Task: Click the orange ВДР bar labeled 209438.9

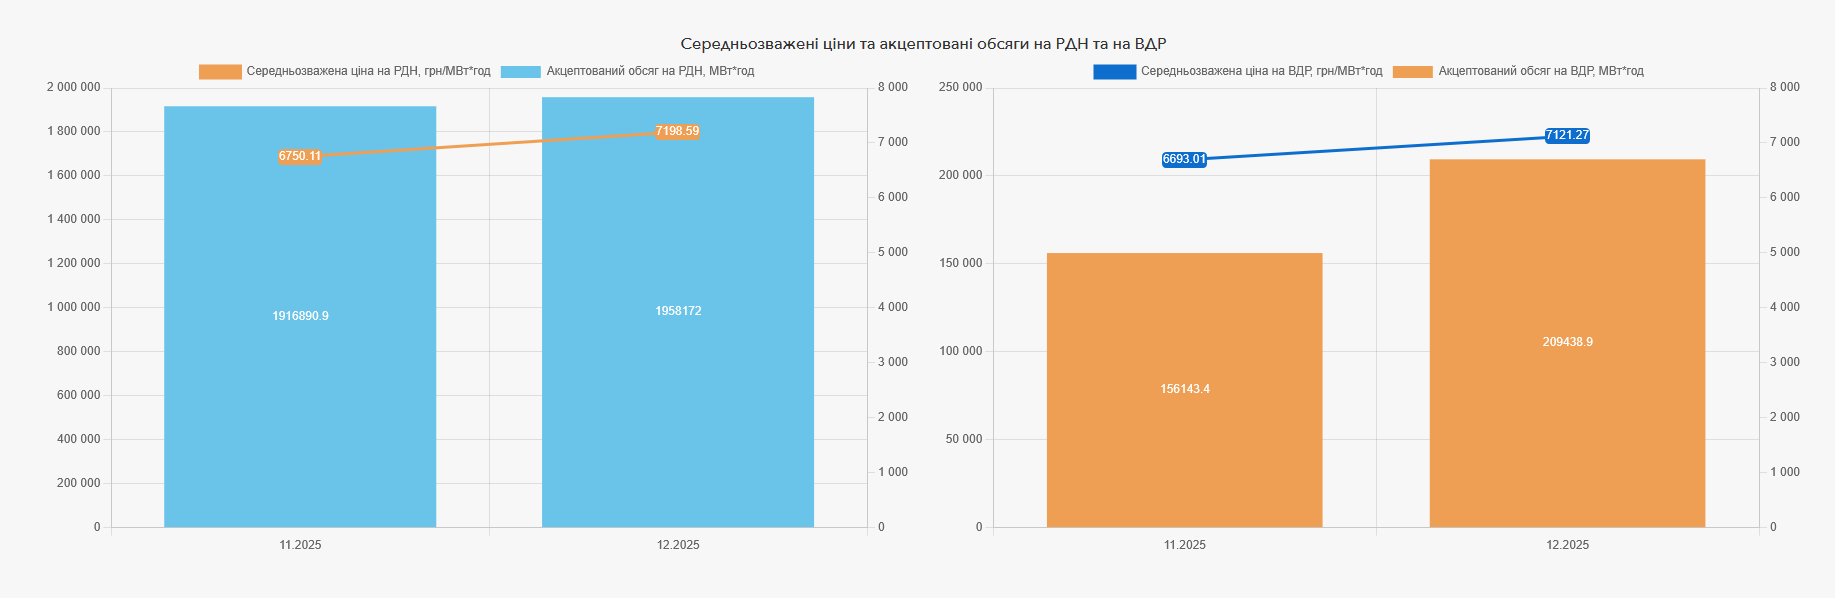Action: pyautogui.click(x=1567, y=420)
